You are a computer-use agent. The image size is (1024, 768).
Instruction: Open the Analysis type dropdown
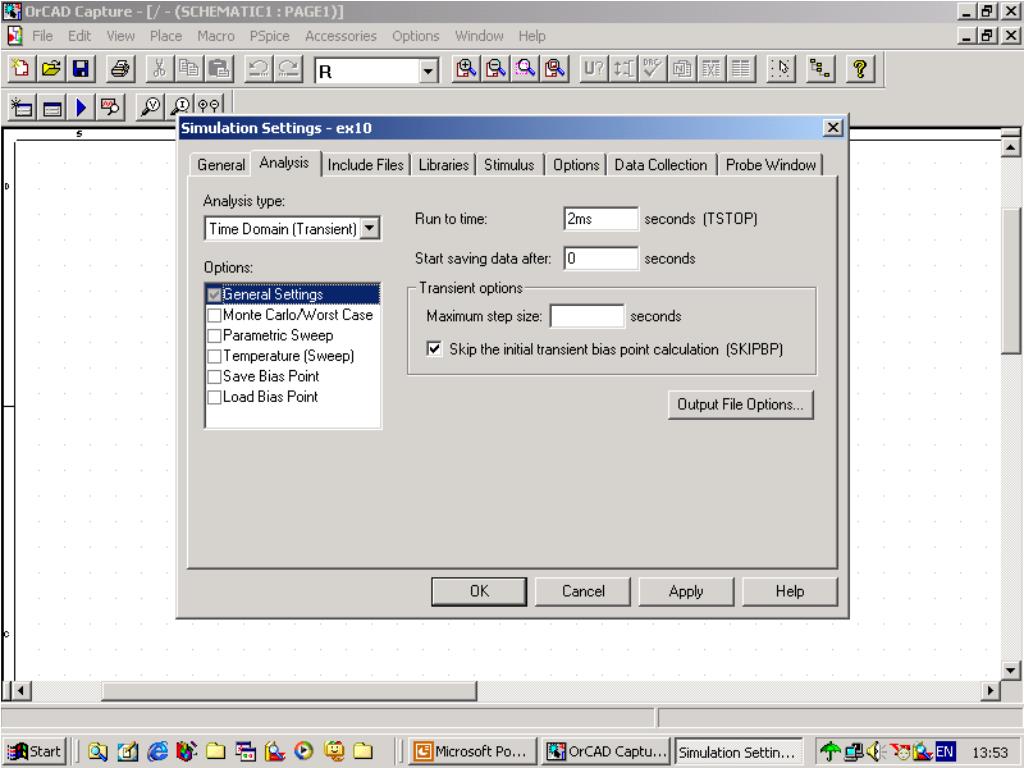[370, 229]
